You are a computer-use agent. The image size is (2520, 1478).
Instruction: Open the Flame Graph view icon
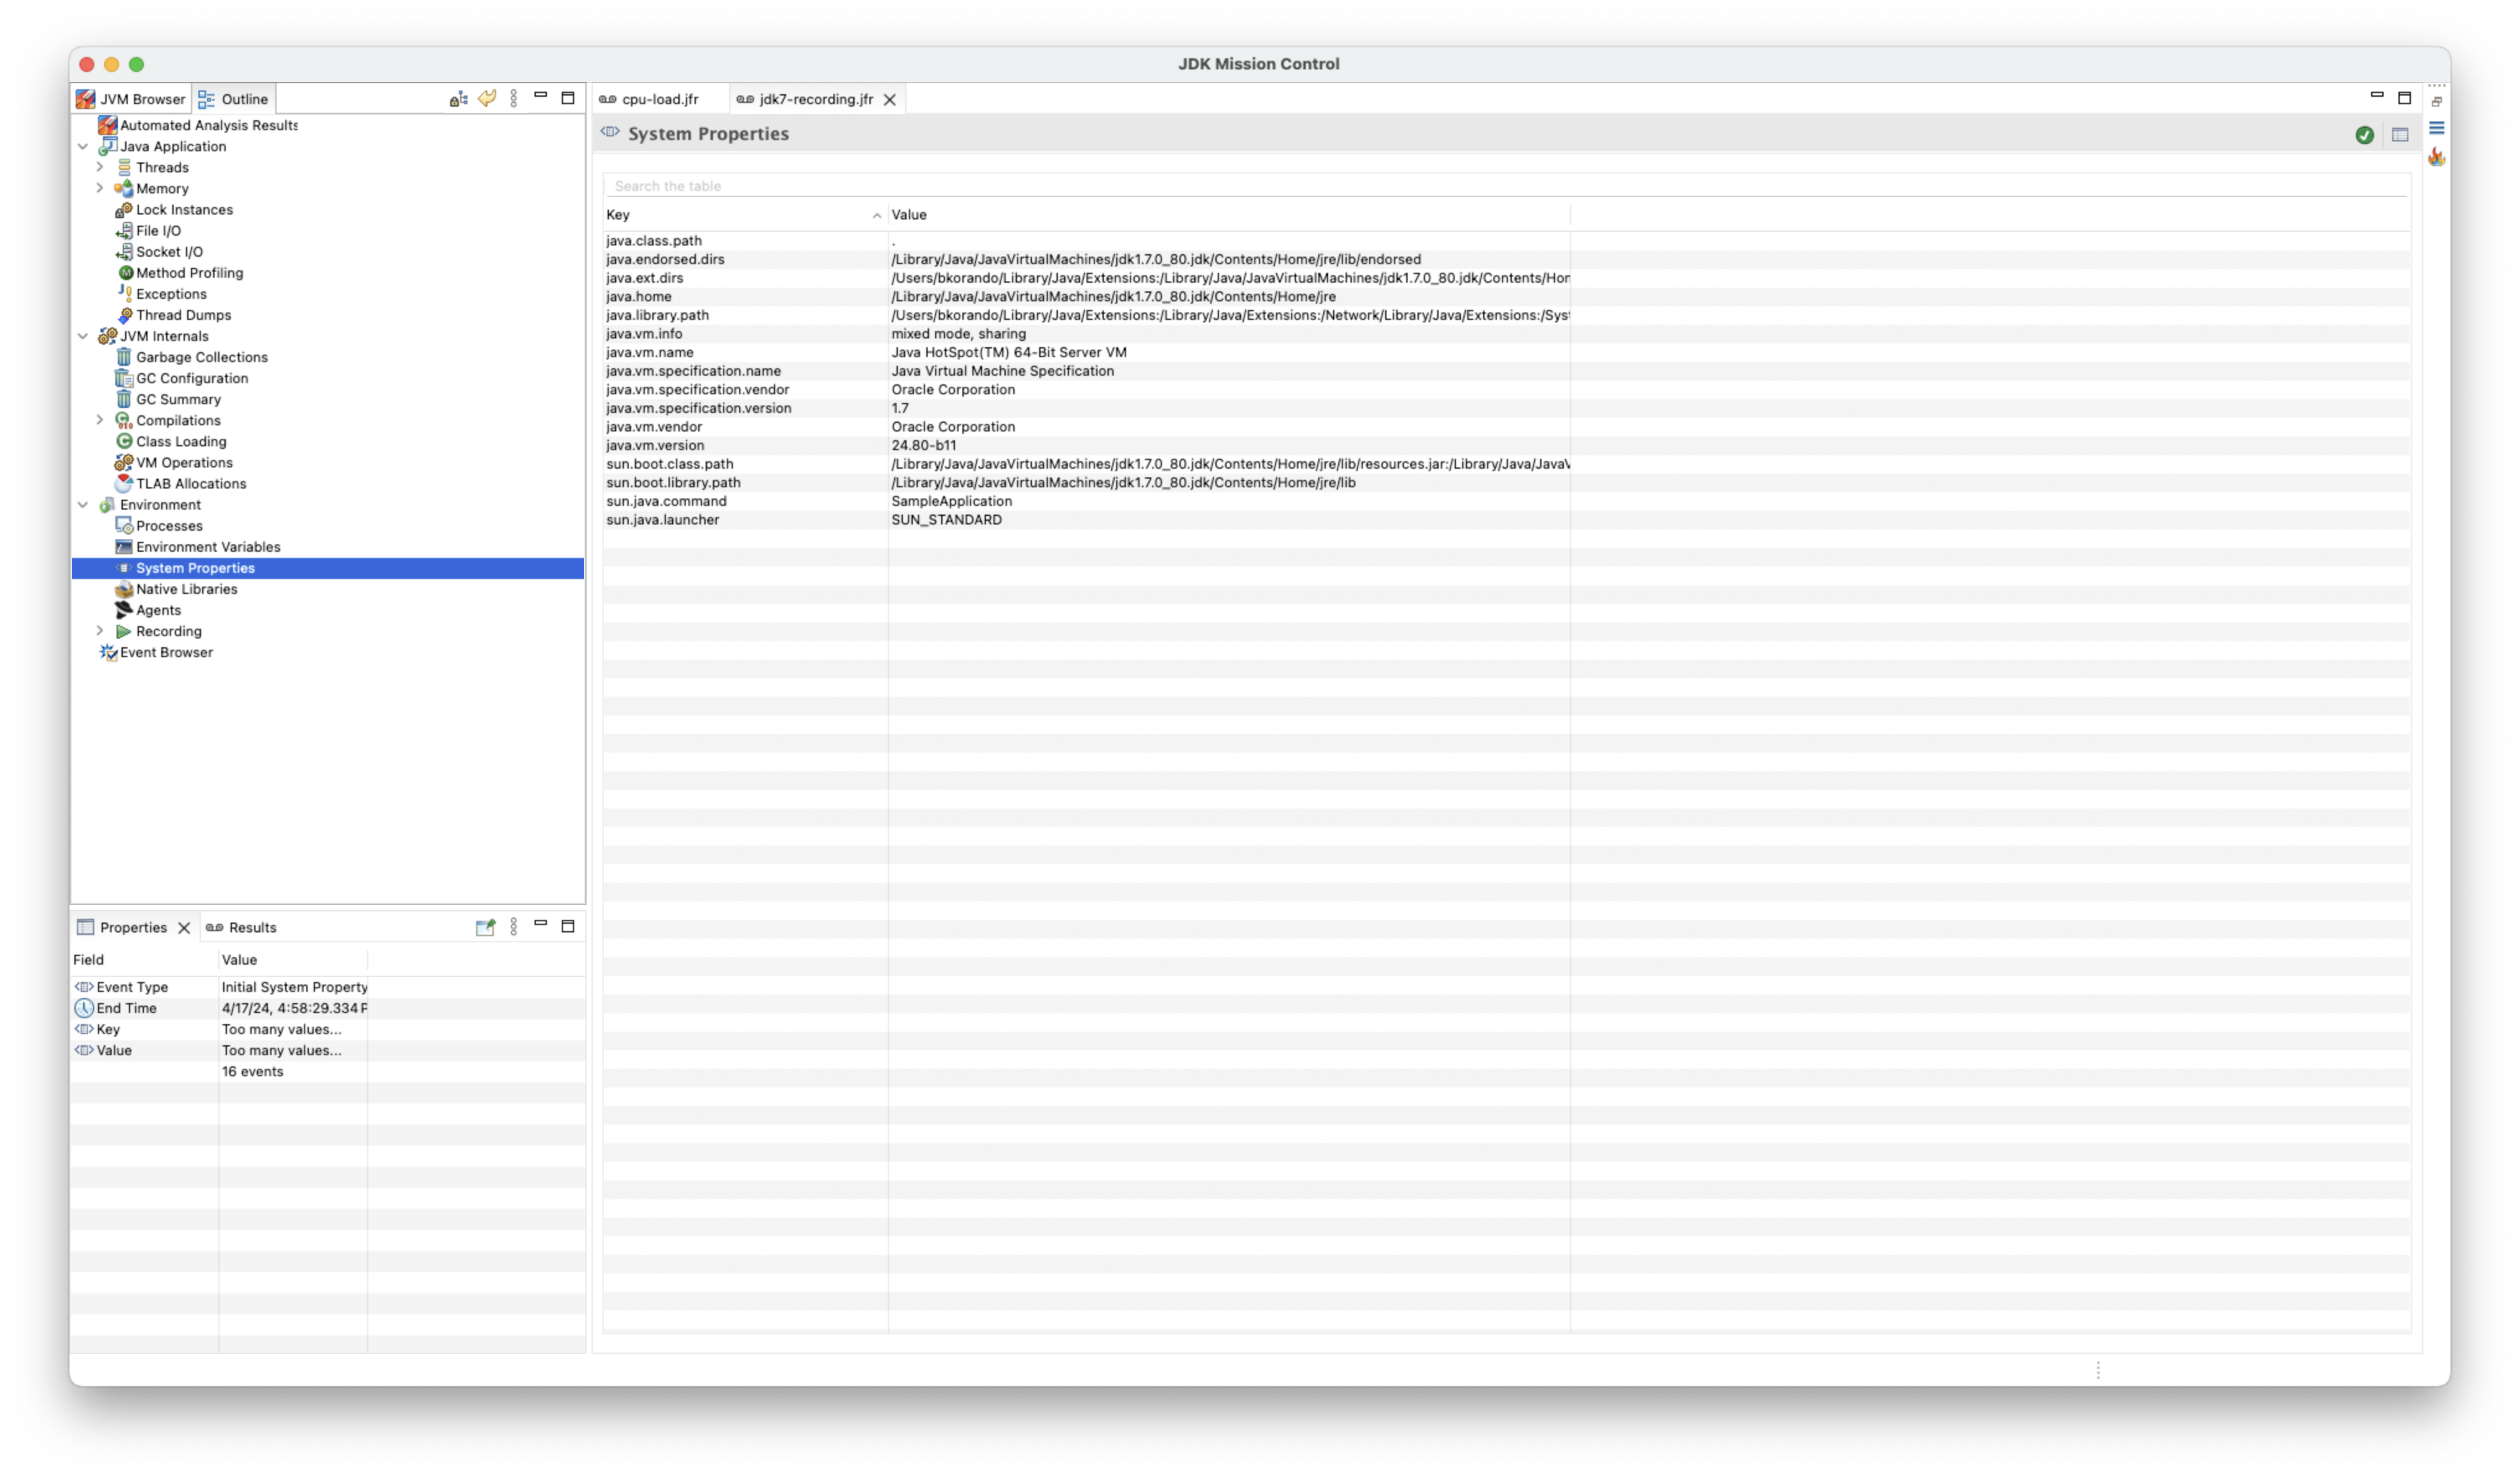tap(2436, 157)
